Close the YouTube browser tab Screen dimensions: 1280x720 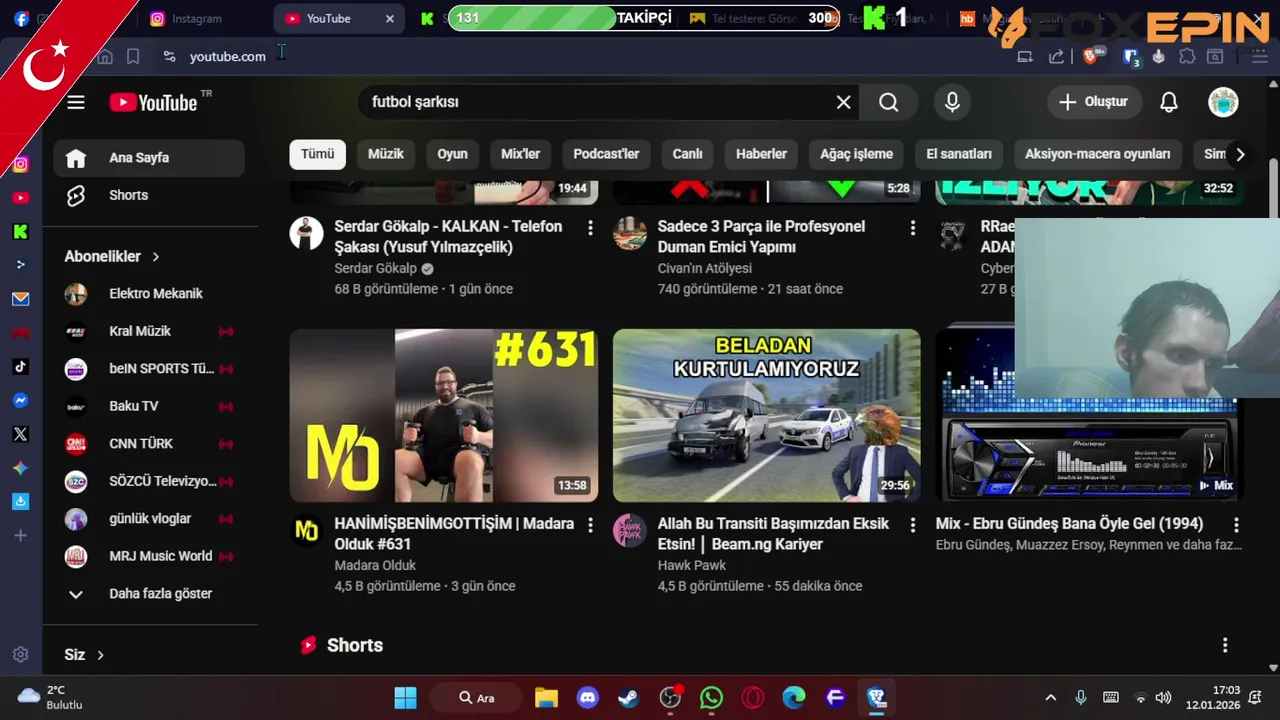(x=390, y=18)
